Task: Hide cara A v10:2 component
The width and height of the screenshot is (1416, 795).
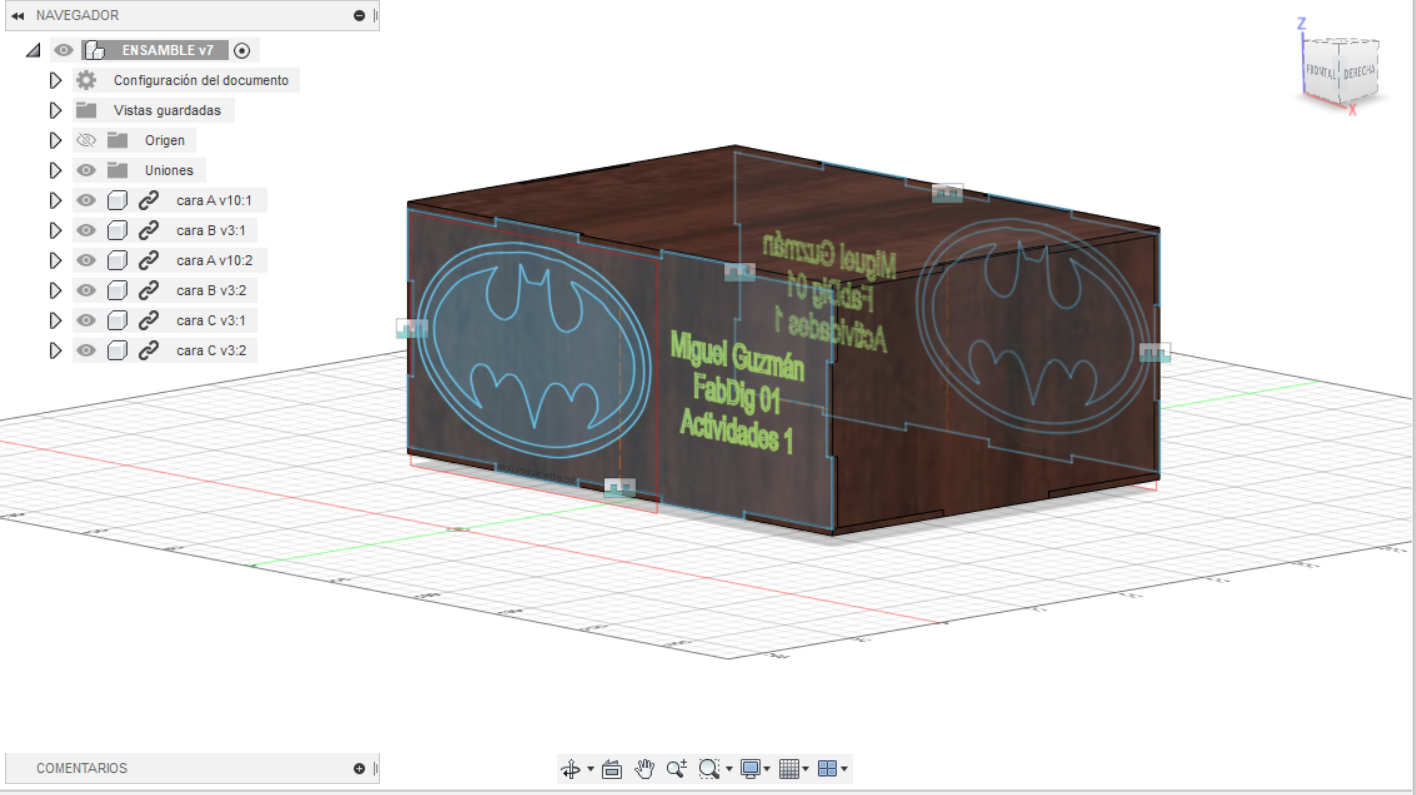Action: point(86,260)
